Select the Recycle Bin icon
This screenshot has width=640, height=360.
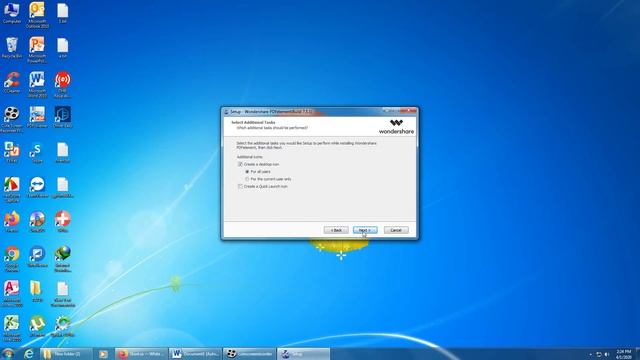click(12, 48)
